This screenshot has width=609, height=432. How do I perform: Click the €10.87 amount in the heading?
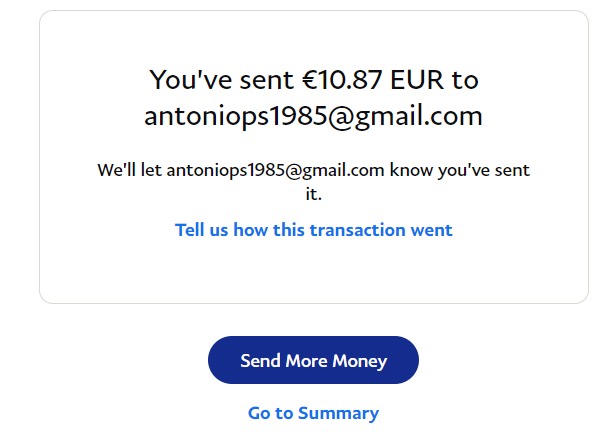[338, 79]
